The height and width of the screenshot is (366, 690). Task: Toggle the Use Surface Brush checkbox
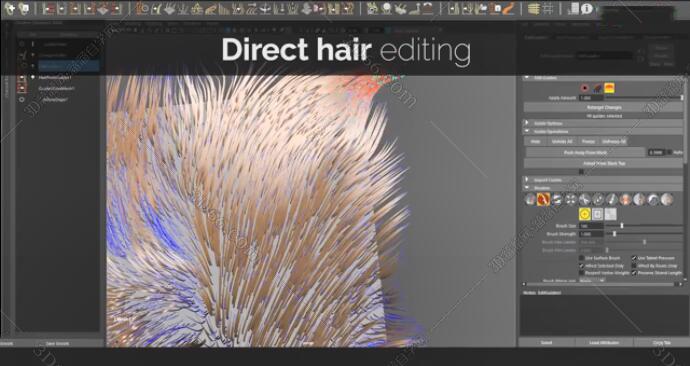(x=581, y=258)
